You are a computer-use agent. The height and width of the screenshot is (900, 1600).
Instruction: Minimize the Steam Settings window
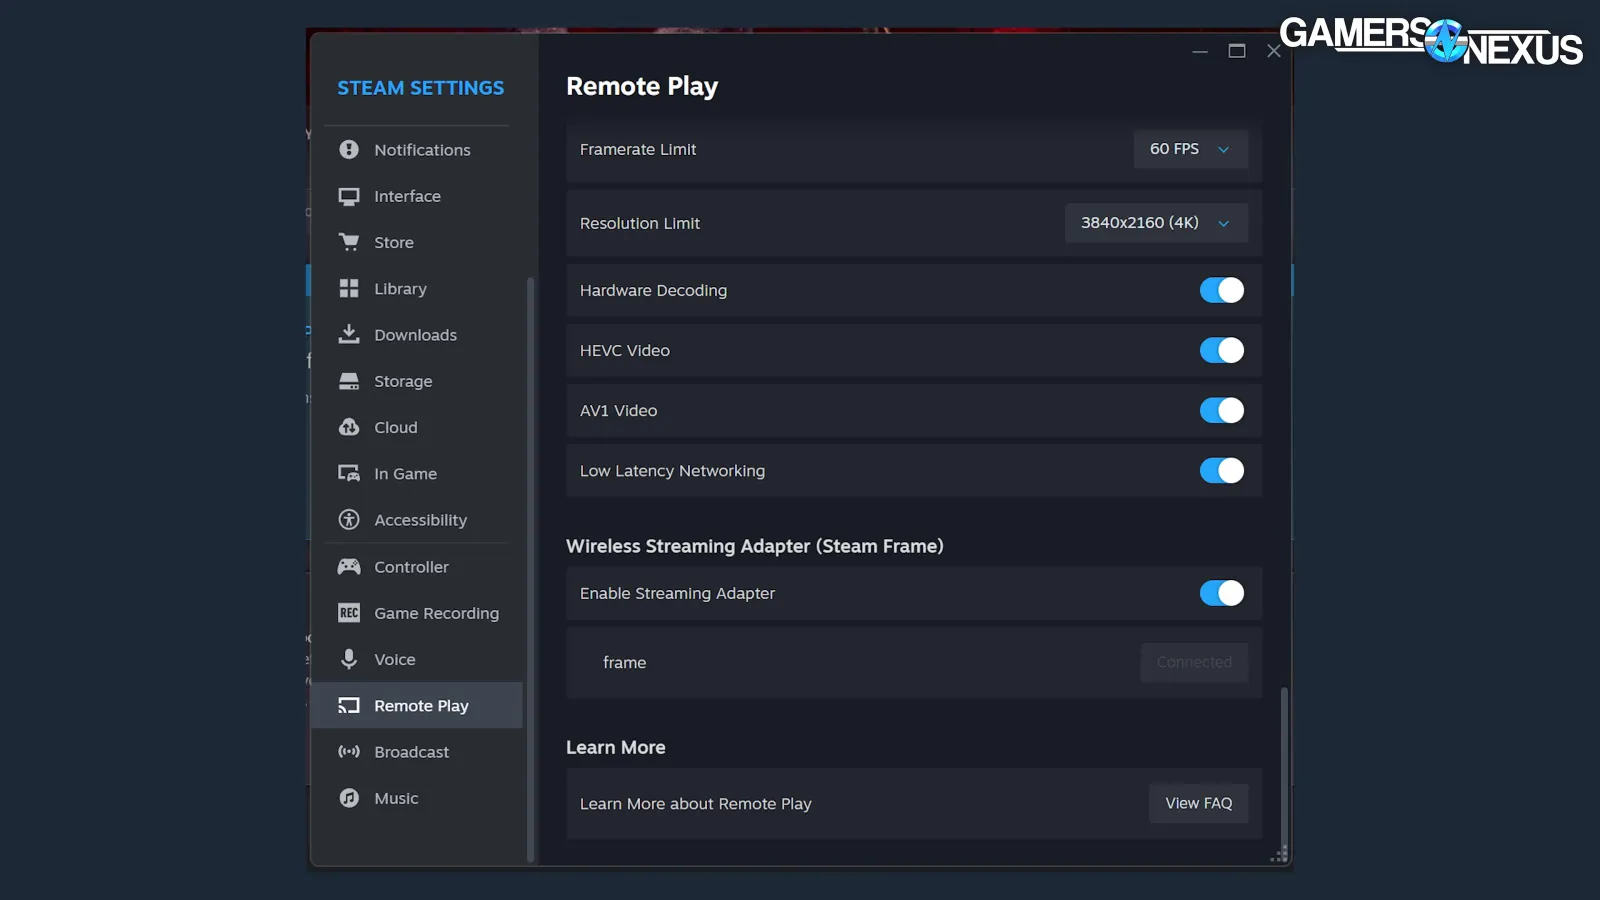(1200, 51)
